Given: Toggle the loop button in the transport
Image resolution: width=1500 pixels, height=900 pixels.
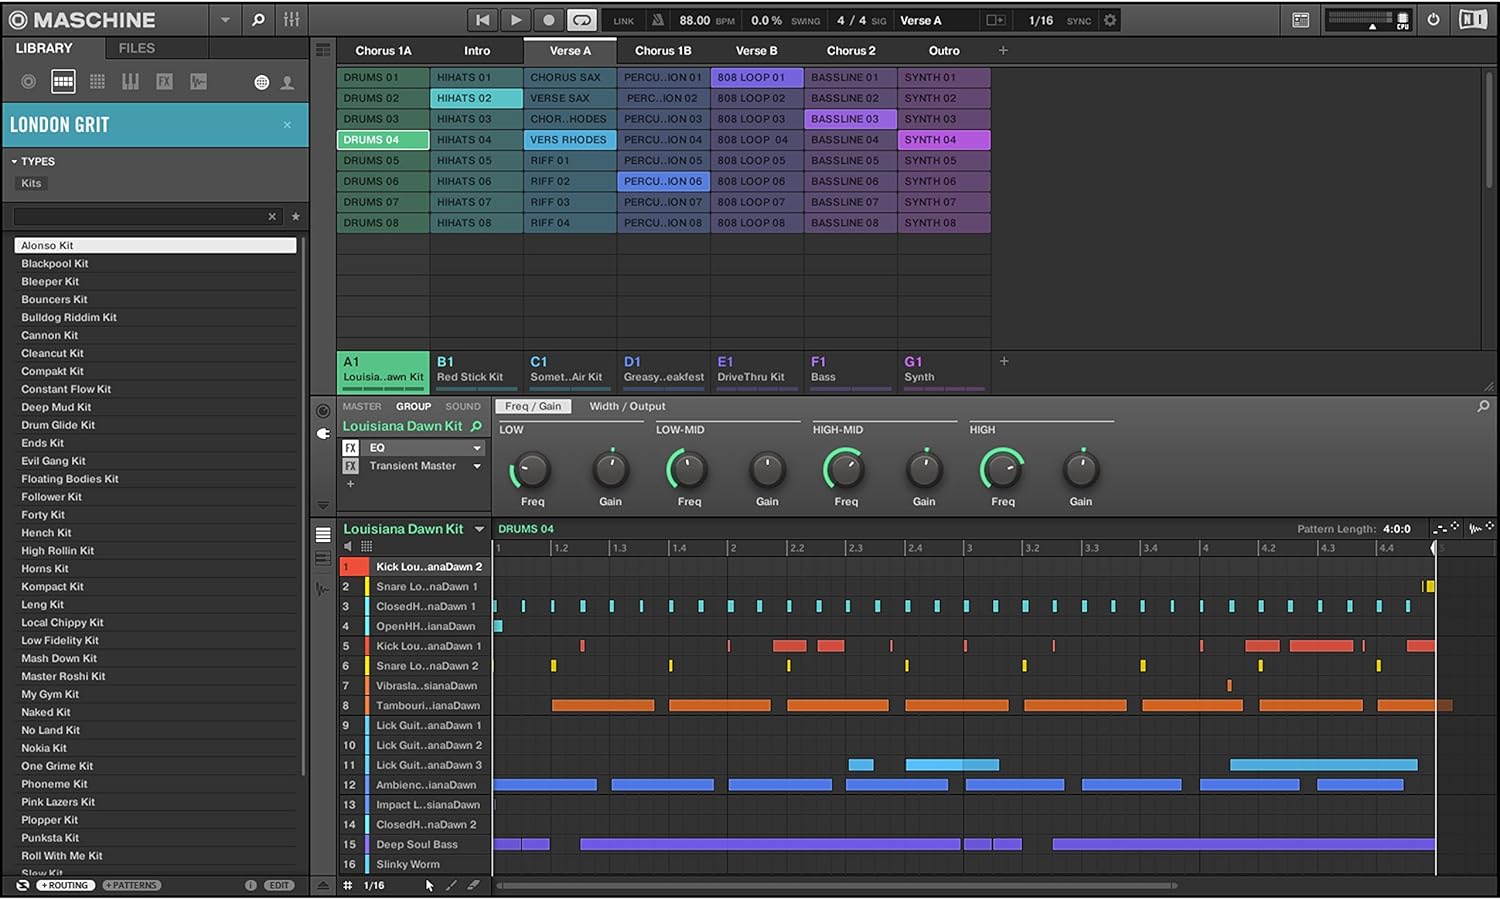Looking at the screenshot, I should coord(580,19).
